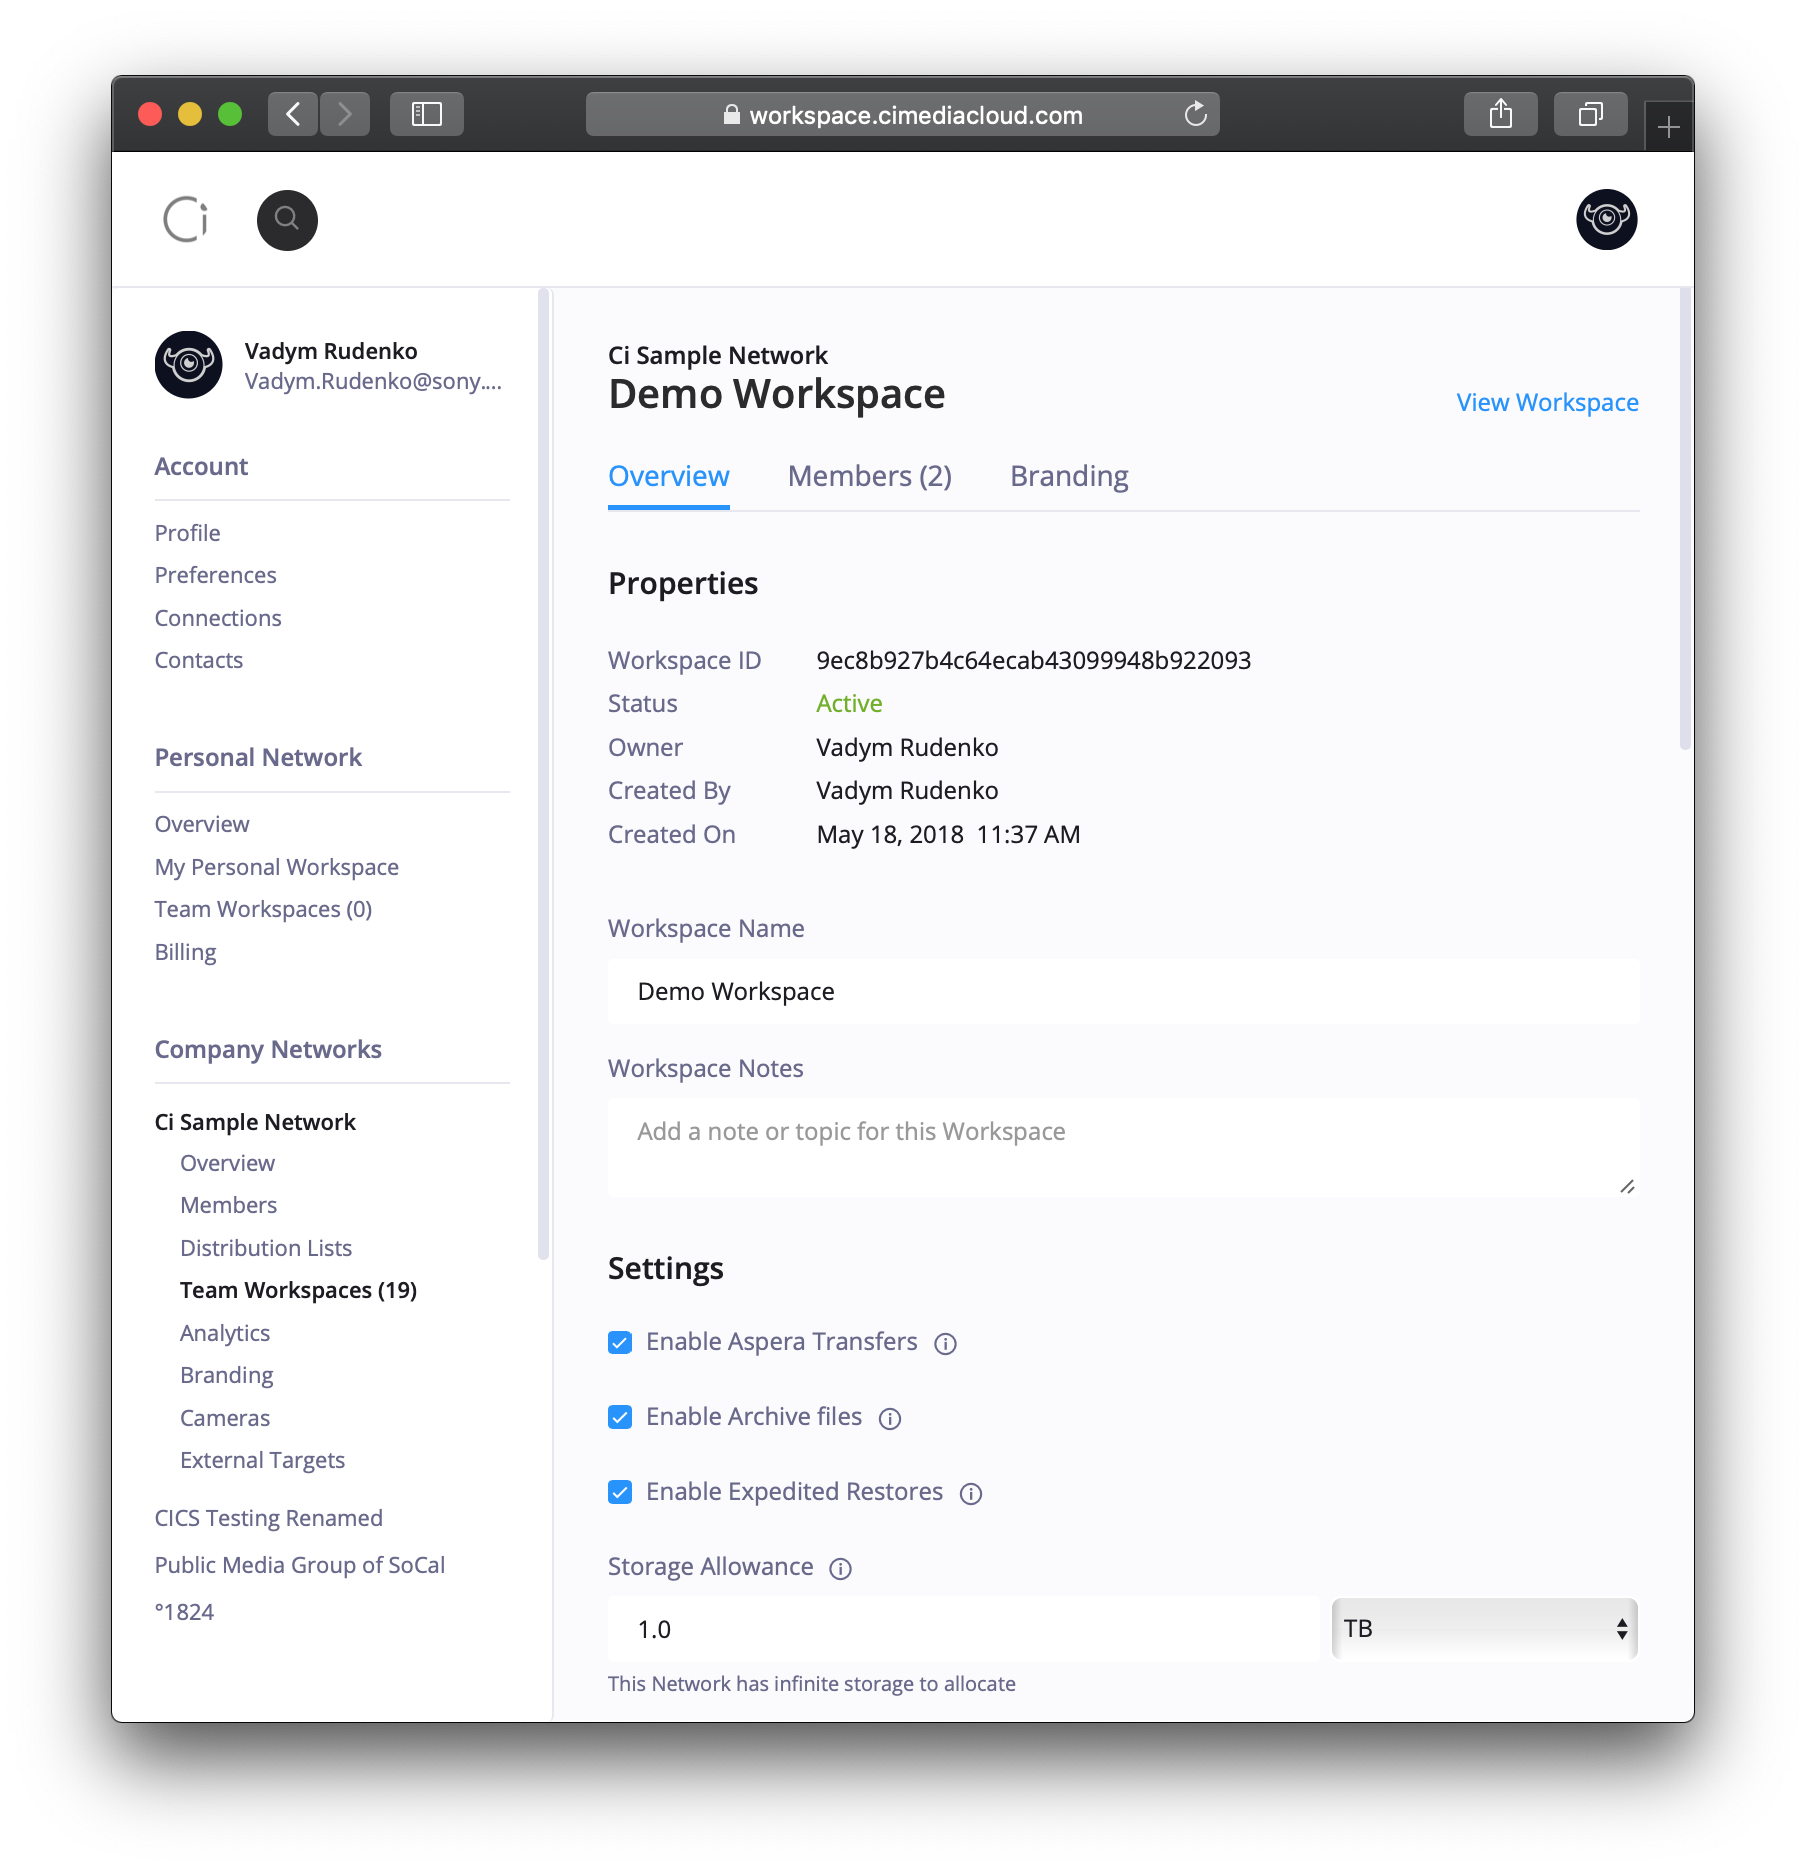Uncheck Enable Aspera Transfers

[x=620, y=1342]
